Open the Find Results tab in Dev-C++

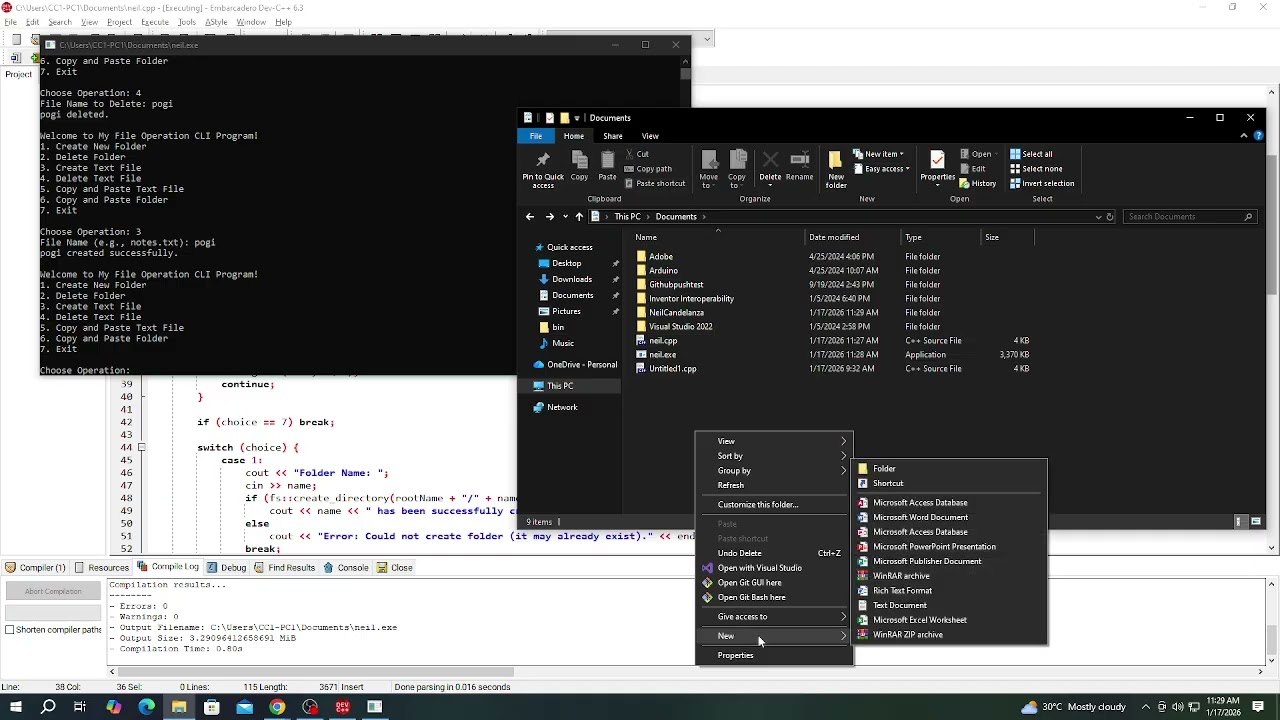(x=284, y=568)
